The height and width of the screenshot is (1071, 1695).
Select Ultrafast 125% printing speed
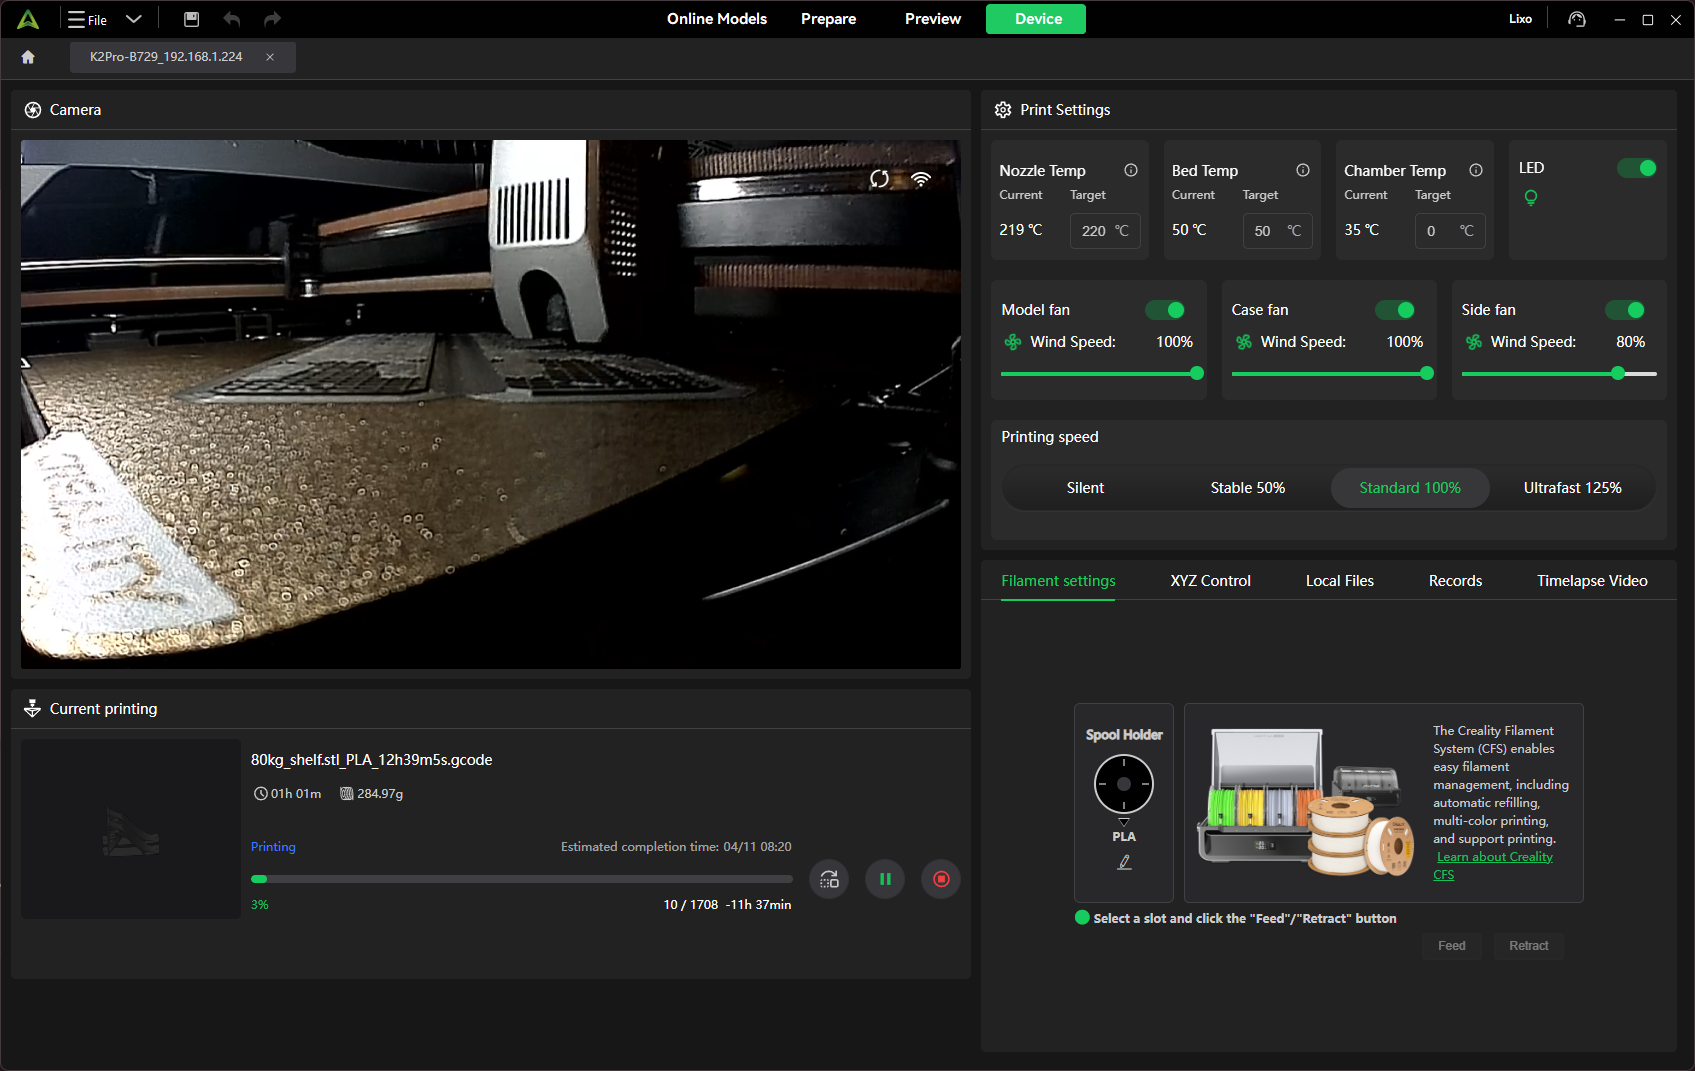point(1572,488)
